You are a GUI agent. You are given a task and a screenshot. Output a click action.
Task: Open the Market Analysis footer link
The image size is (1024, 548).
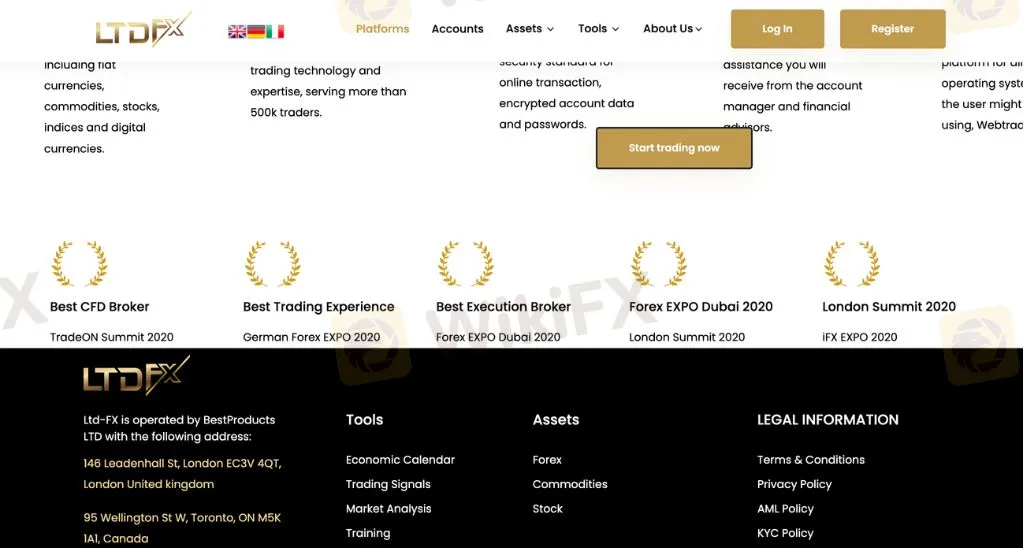(389, 509)
